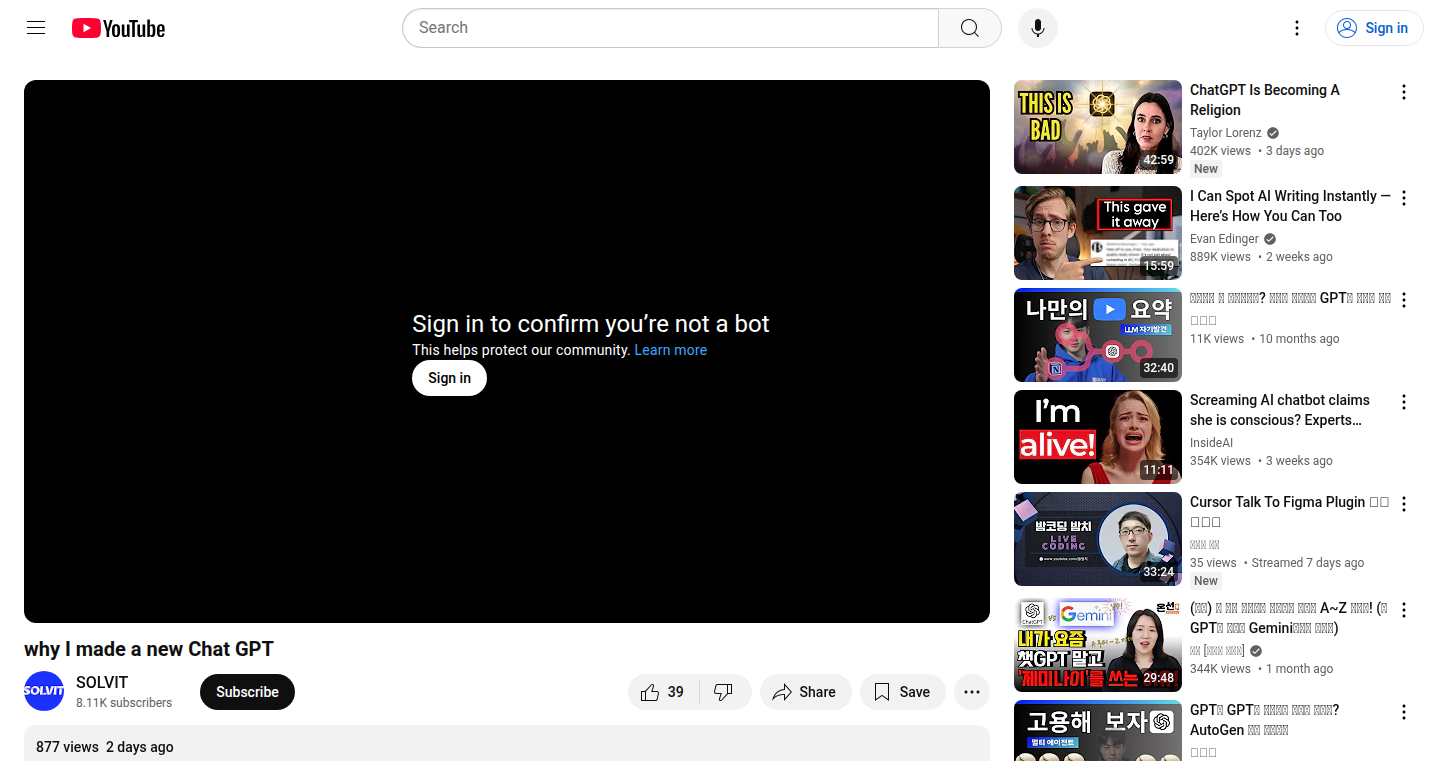Subscribe to SOLVIT channel

coord(247,692)
